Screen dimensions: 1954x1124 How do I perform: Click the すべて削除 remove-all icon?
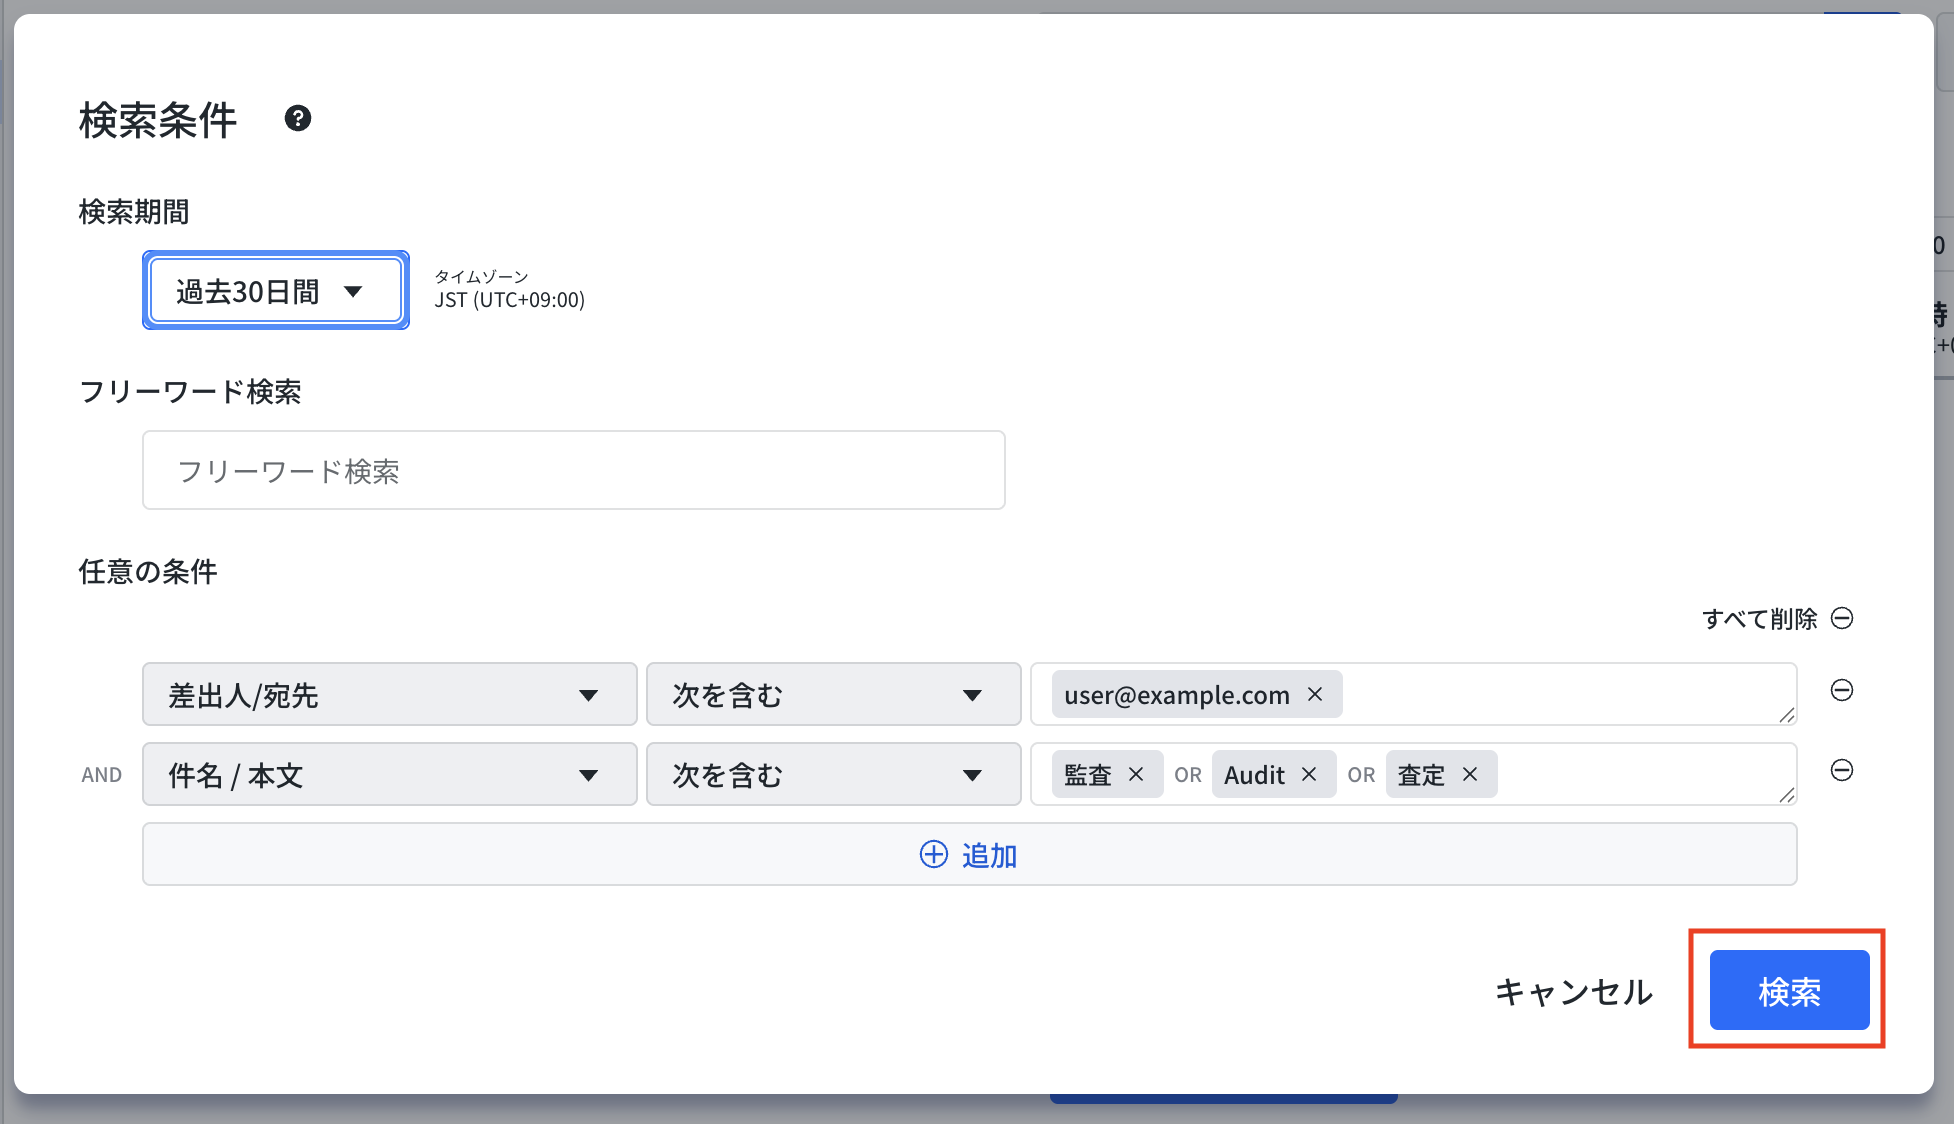click(x=1842, y=618)
